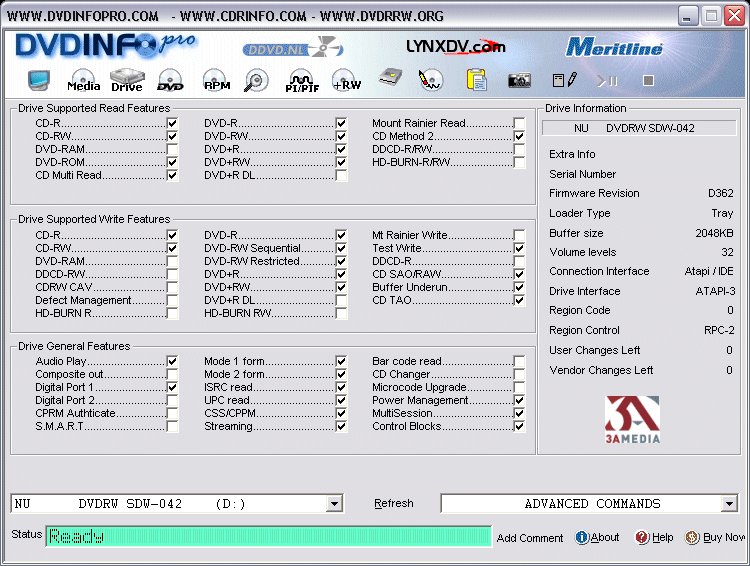Click the Add Comment label
Viewport: 750px width, 566px height.
tap(530, 538)
